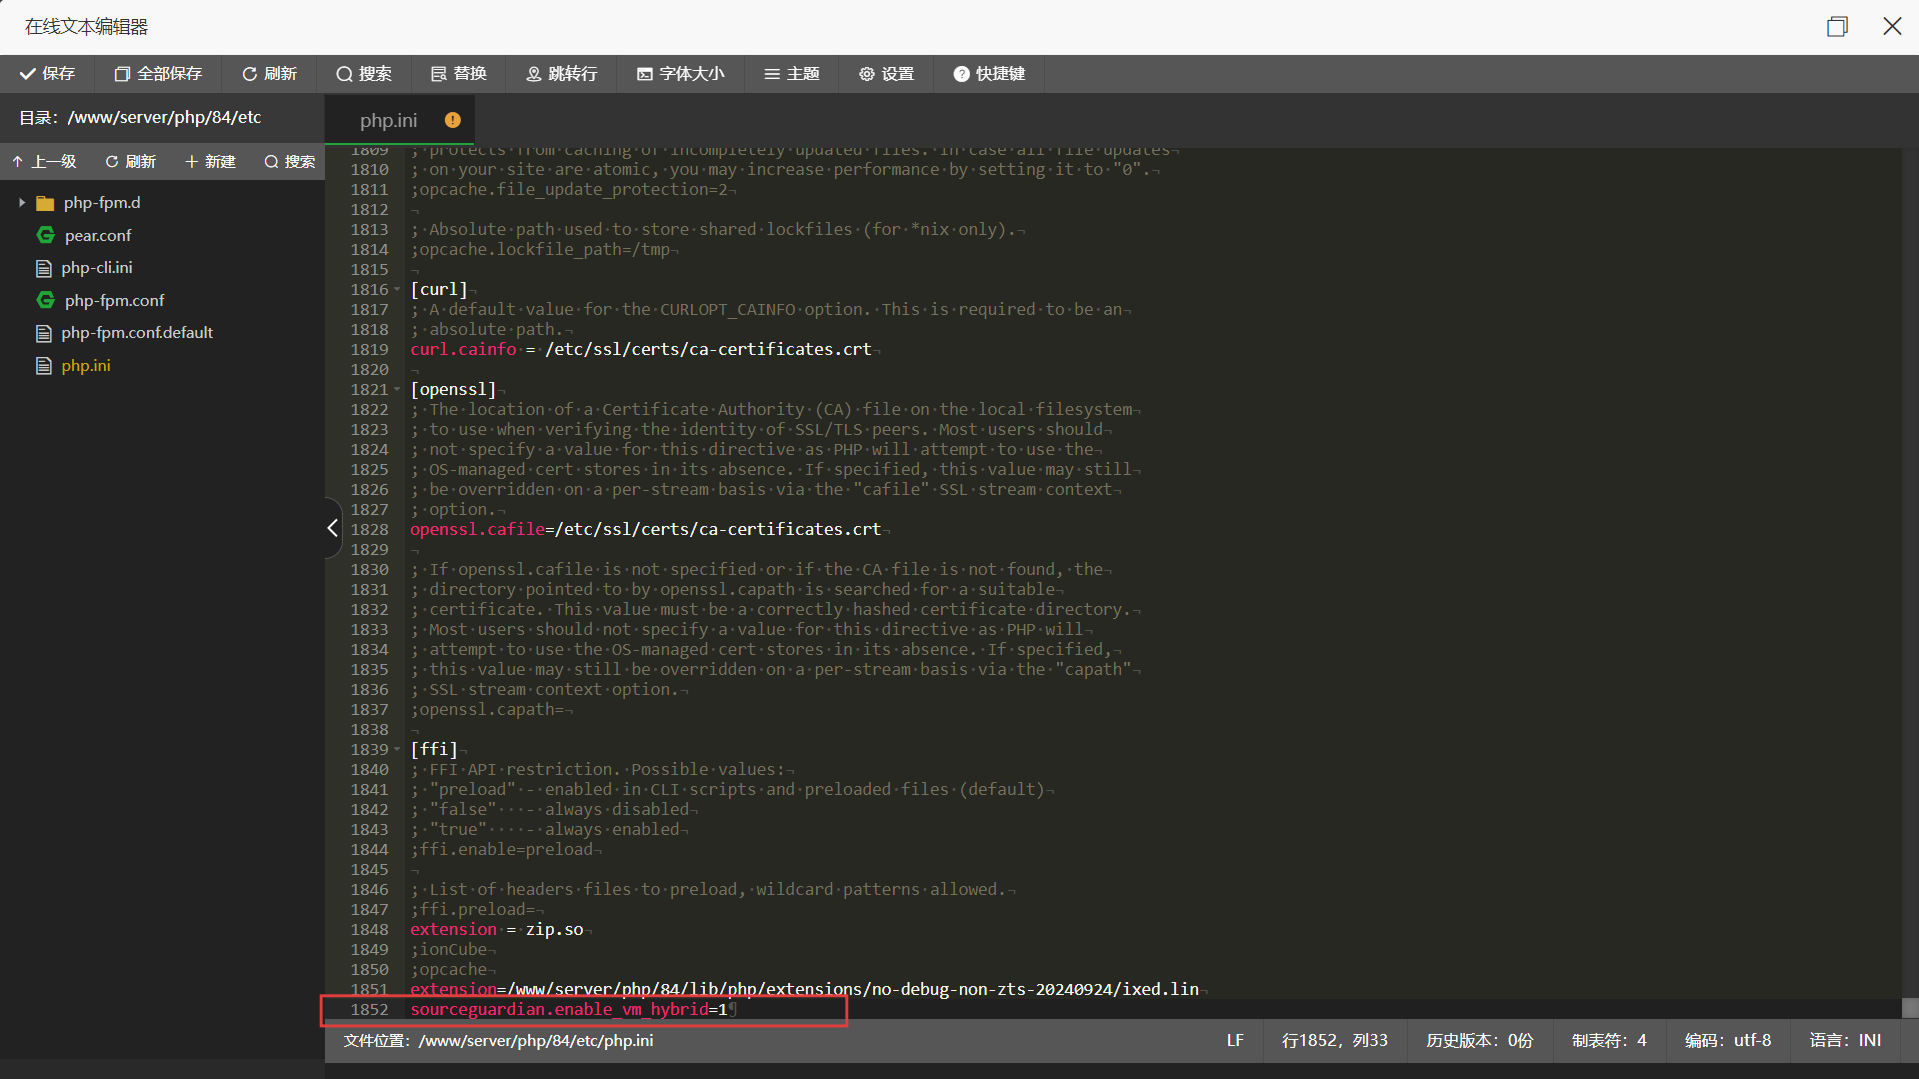Click the 保存 (Save) icon
Viewport: 1919px width, 1079px height.
pos(46,73)
